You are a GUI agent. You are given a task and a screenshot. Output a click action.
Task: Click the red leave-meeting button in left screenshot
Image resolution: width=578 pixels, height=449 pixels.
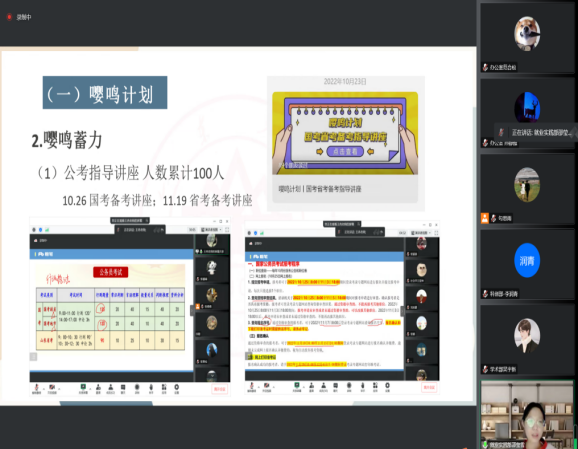(220, 389)
